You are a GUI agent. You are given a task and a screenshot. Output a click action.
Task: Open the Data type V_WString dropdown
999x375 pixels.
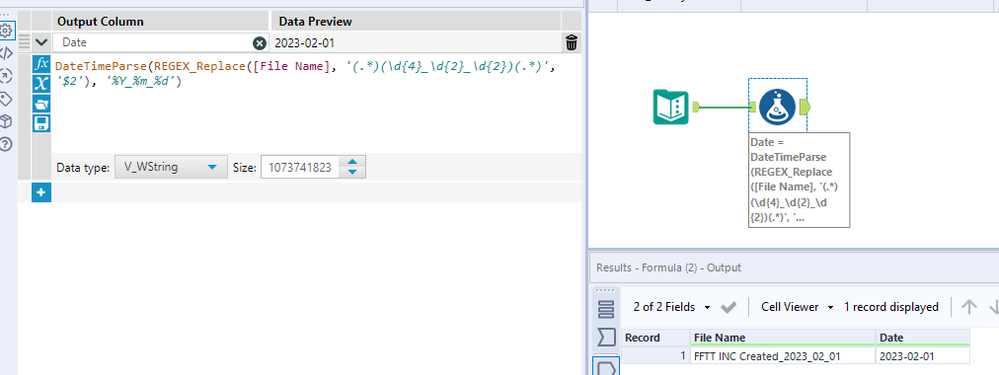point(170,167)
